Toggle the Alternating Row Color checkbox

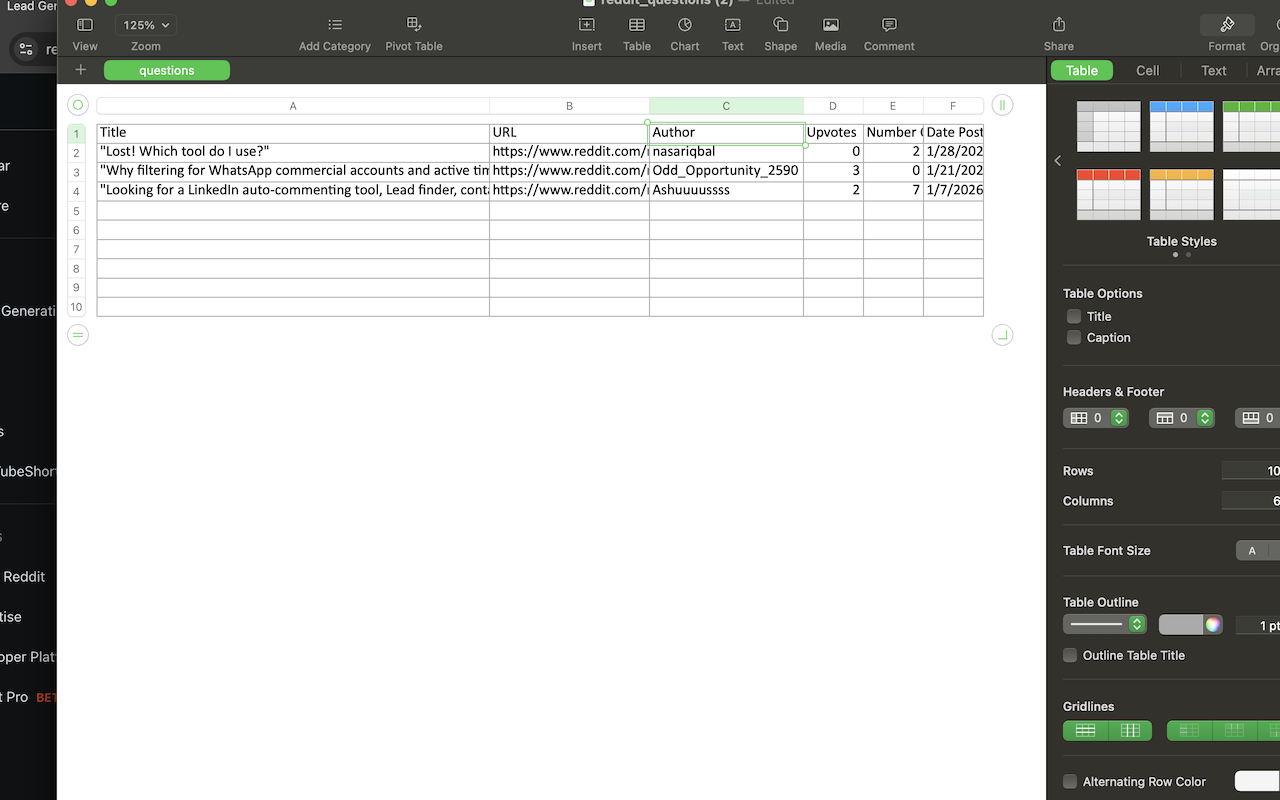pyautogui.click(x=1070, y=782)
